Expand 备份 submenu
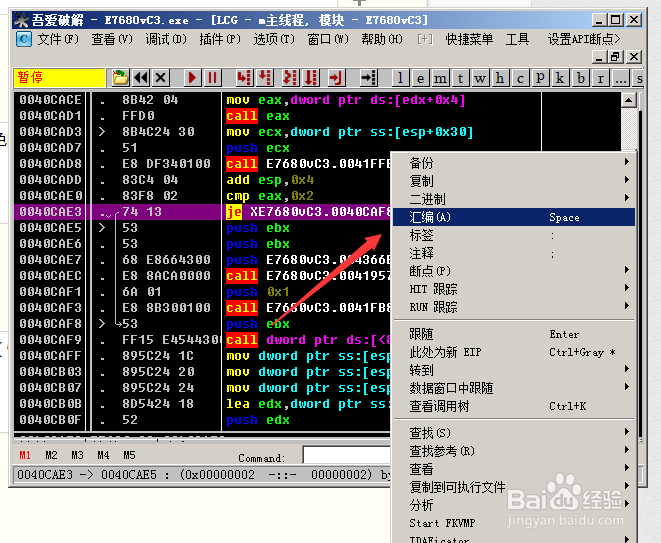This screenshot has width=661, height=543. pyautogui.click(x=514, y=163)
